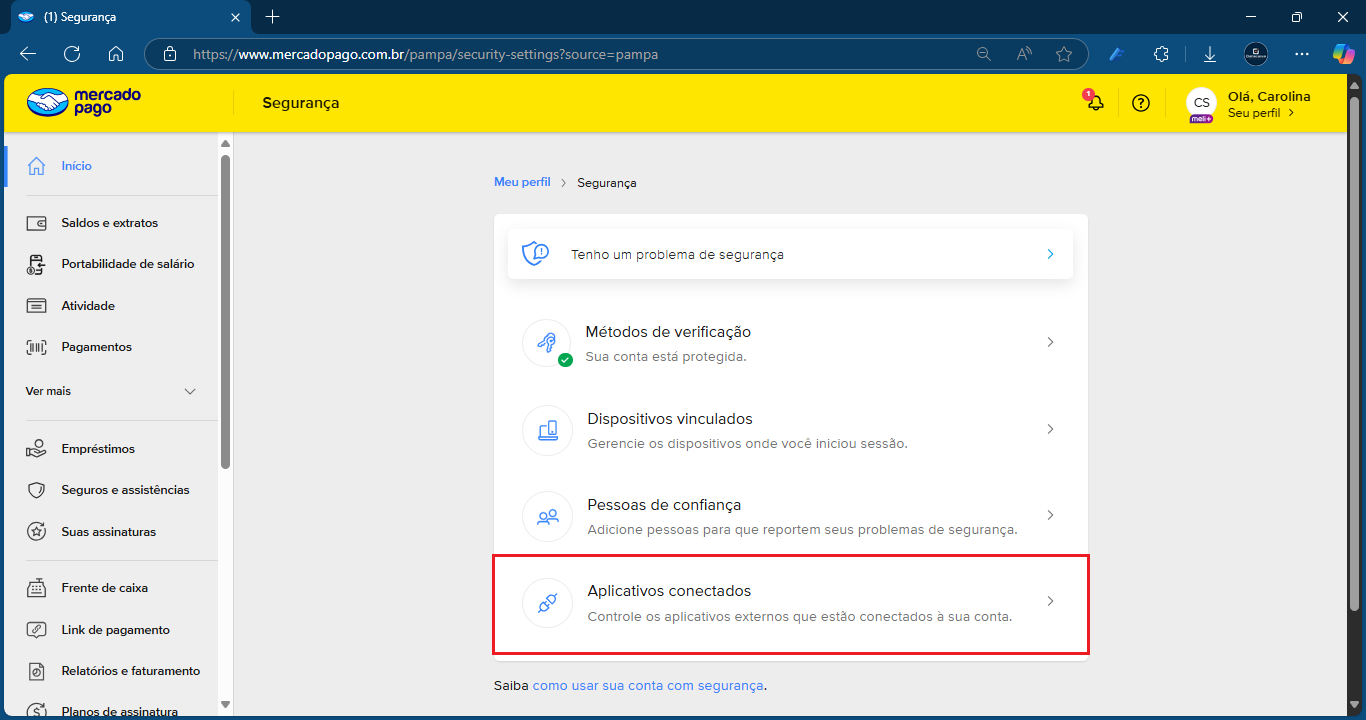Open the Copilot icon in the browser
This screenshot has height=720, width=1366.
1343,53
